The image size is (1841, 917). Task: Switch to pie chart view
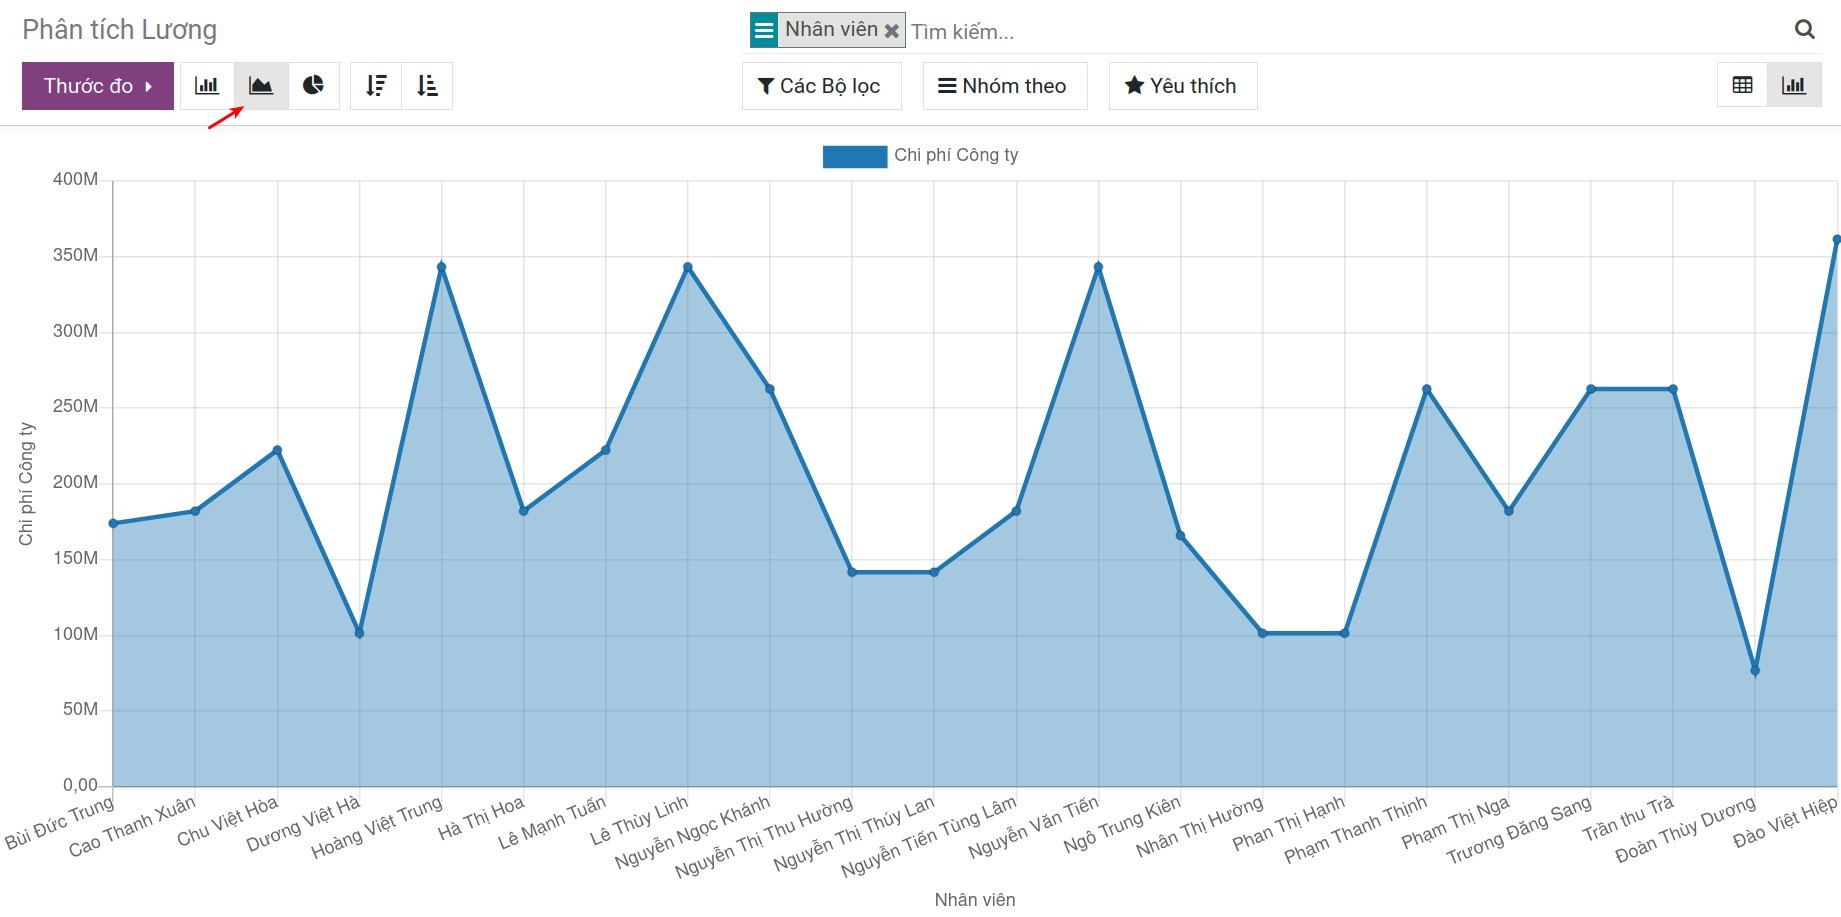[314, 86]
